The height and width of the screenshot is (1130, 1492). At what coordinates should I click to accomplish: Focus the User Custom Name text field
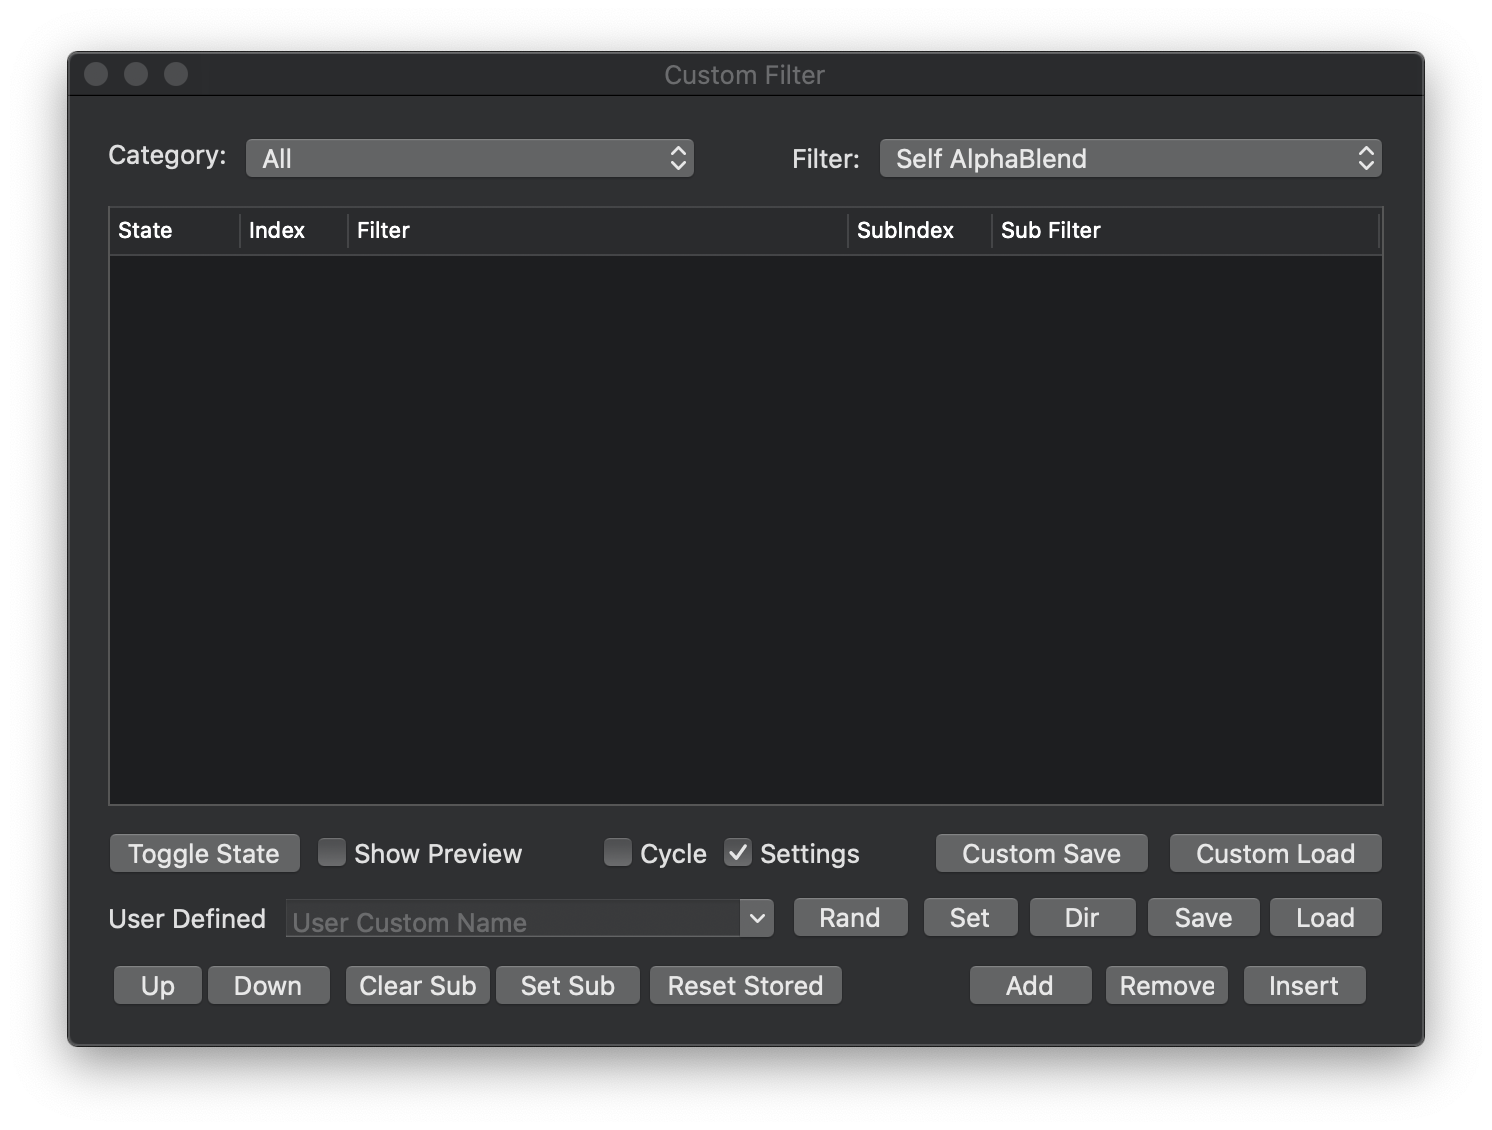(x=512, y=919)
